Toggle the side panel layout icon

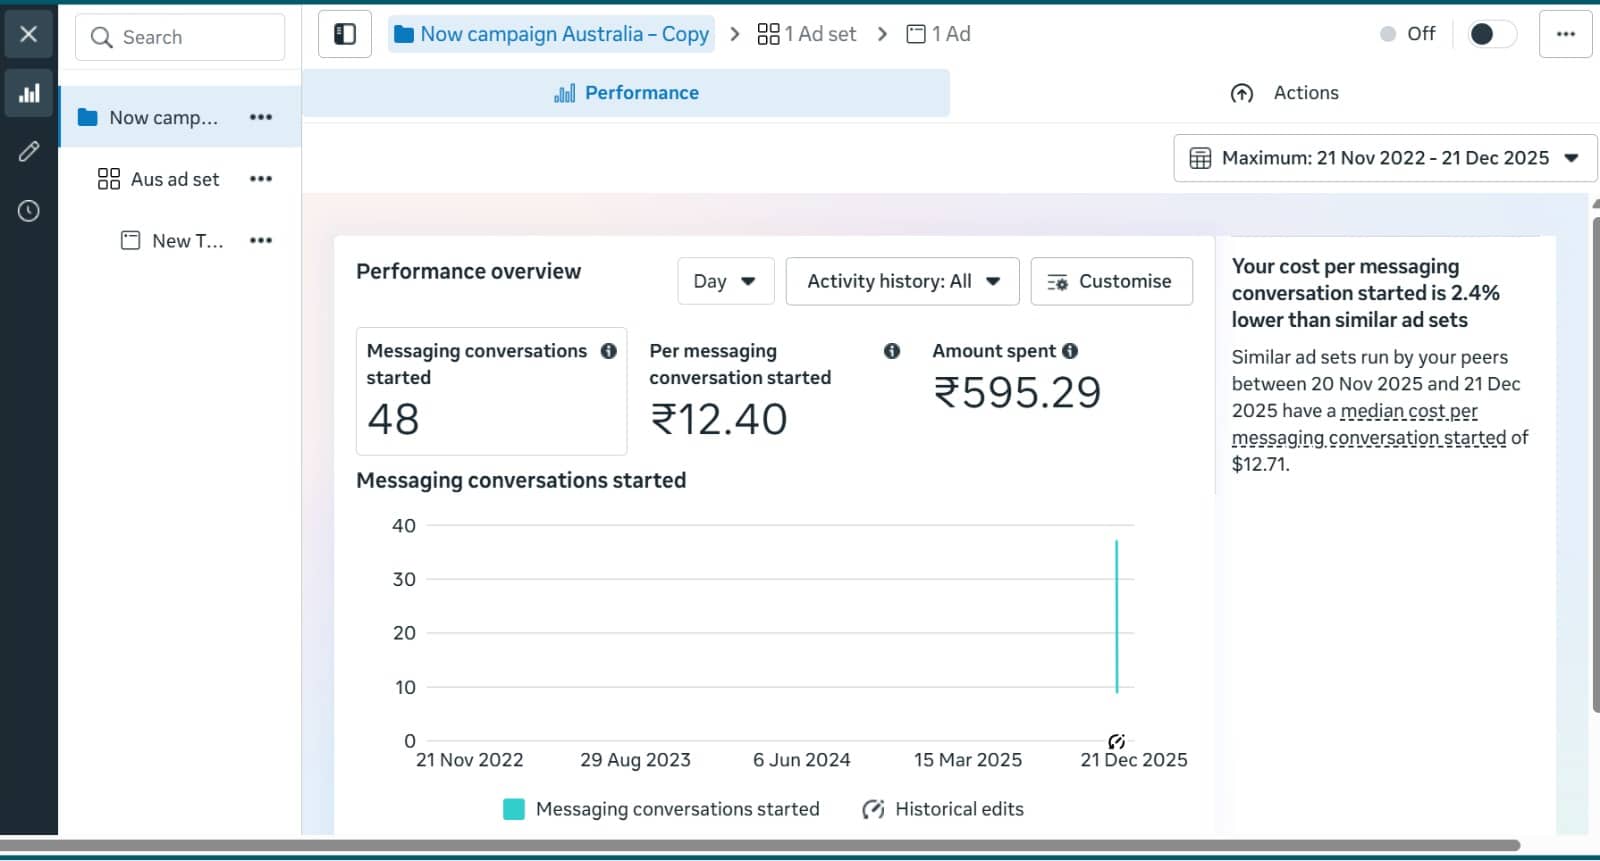(345, 35)
